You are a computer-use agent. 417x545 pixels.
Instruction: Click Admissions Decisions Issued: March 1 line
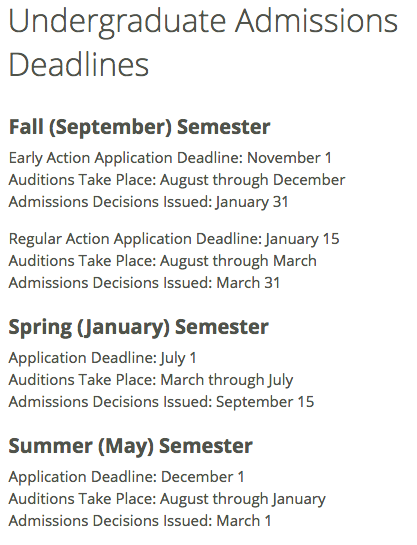(x=140, y=521)
